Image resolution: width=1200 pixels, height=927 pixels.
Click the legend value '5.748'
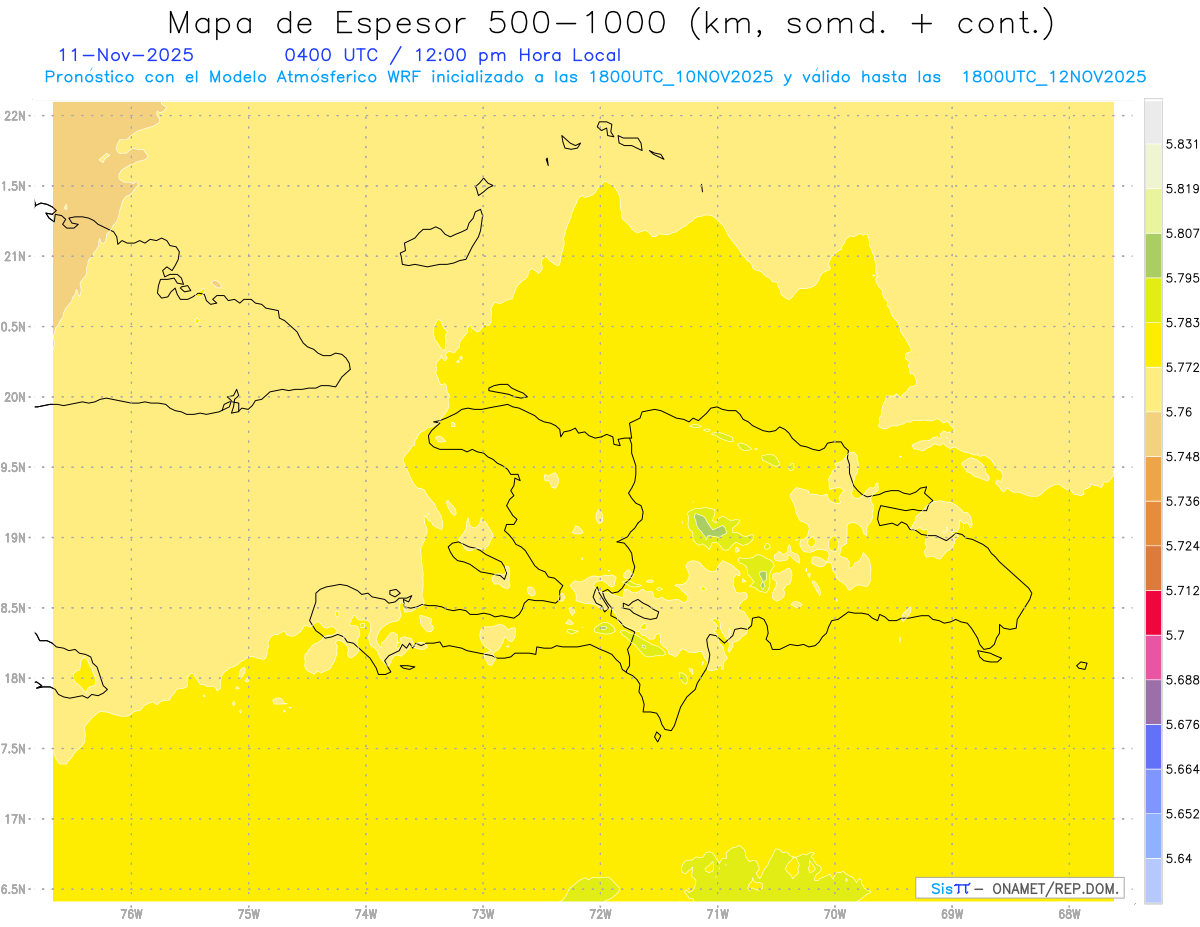coord(1183,457)
